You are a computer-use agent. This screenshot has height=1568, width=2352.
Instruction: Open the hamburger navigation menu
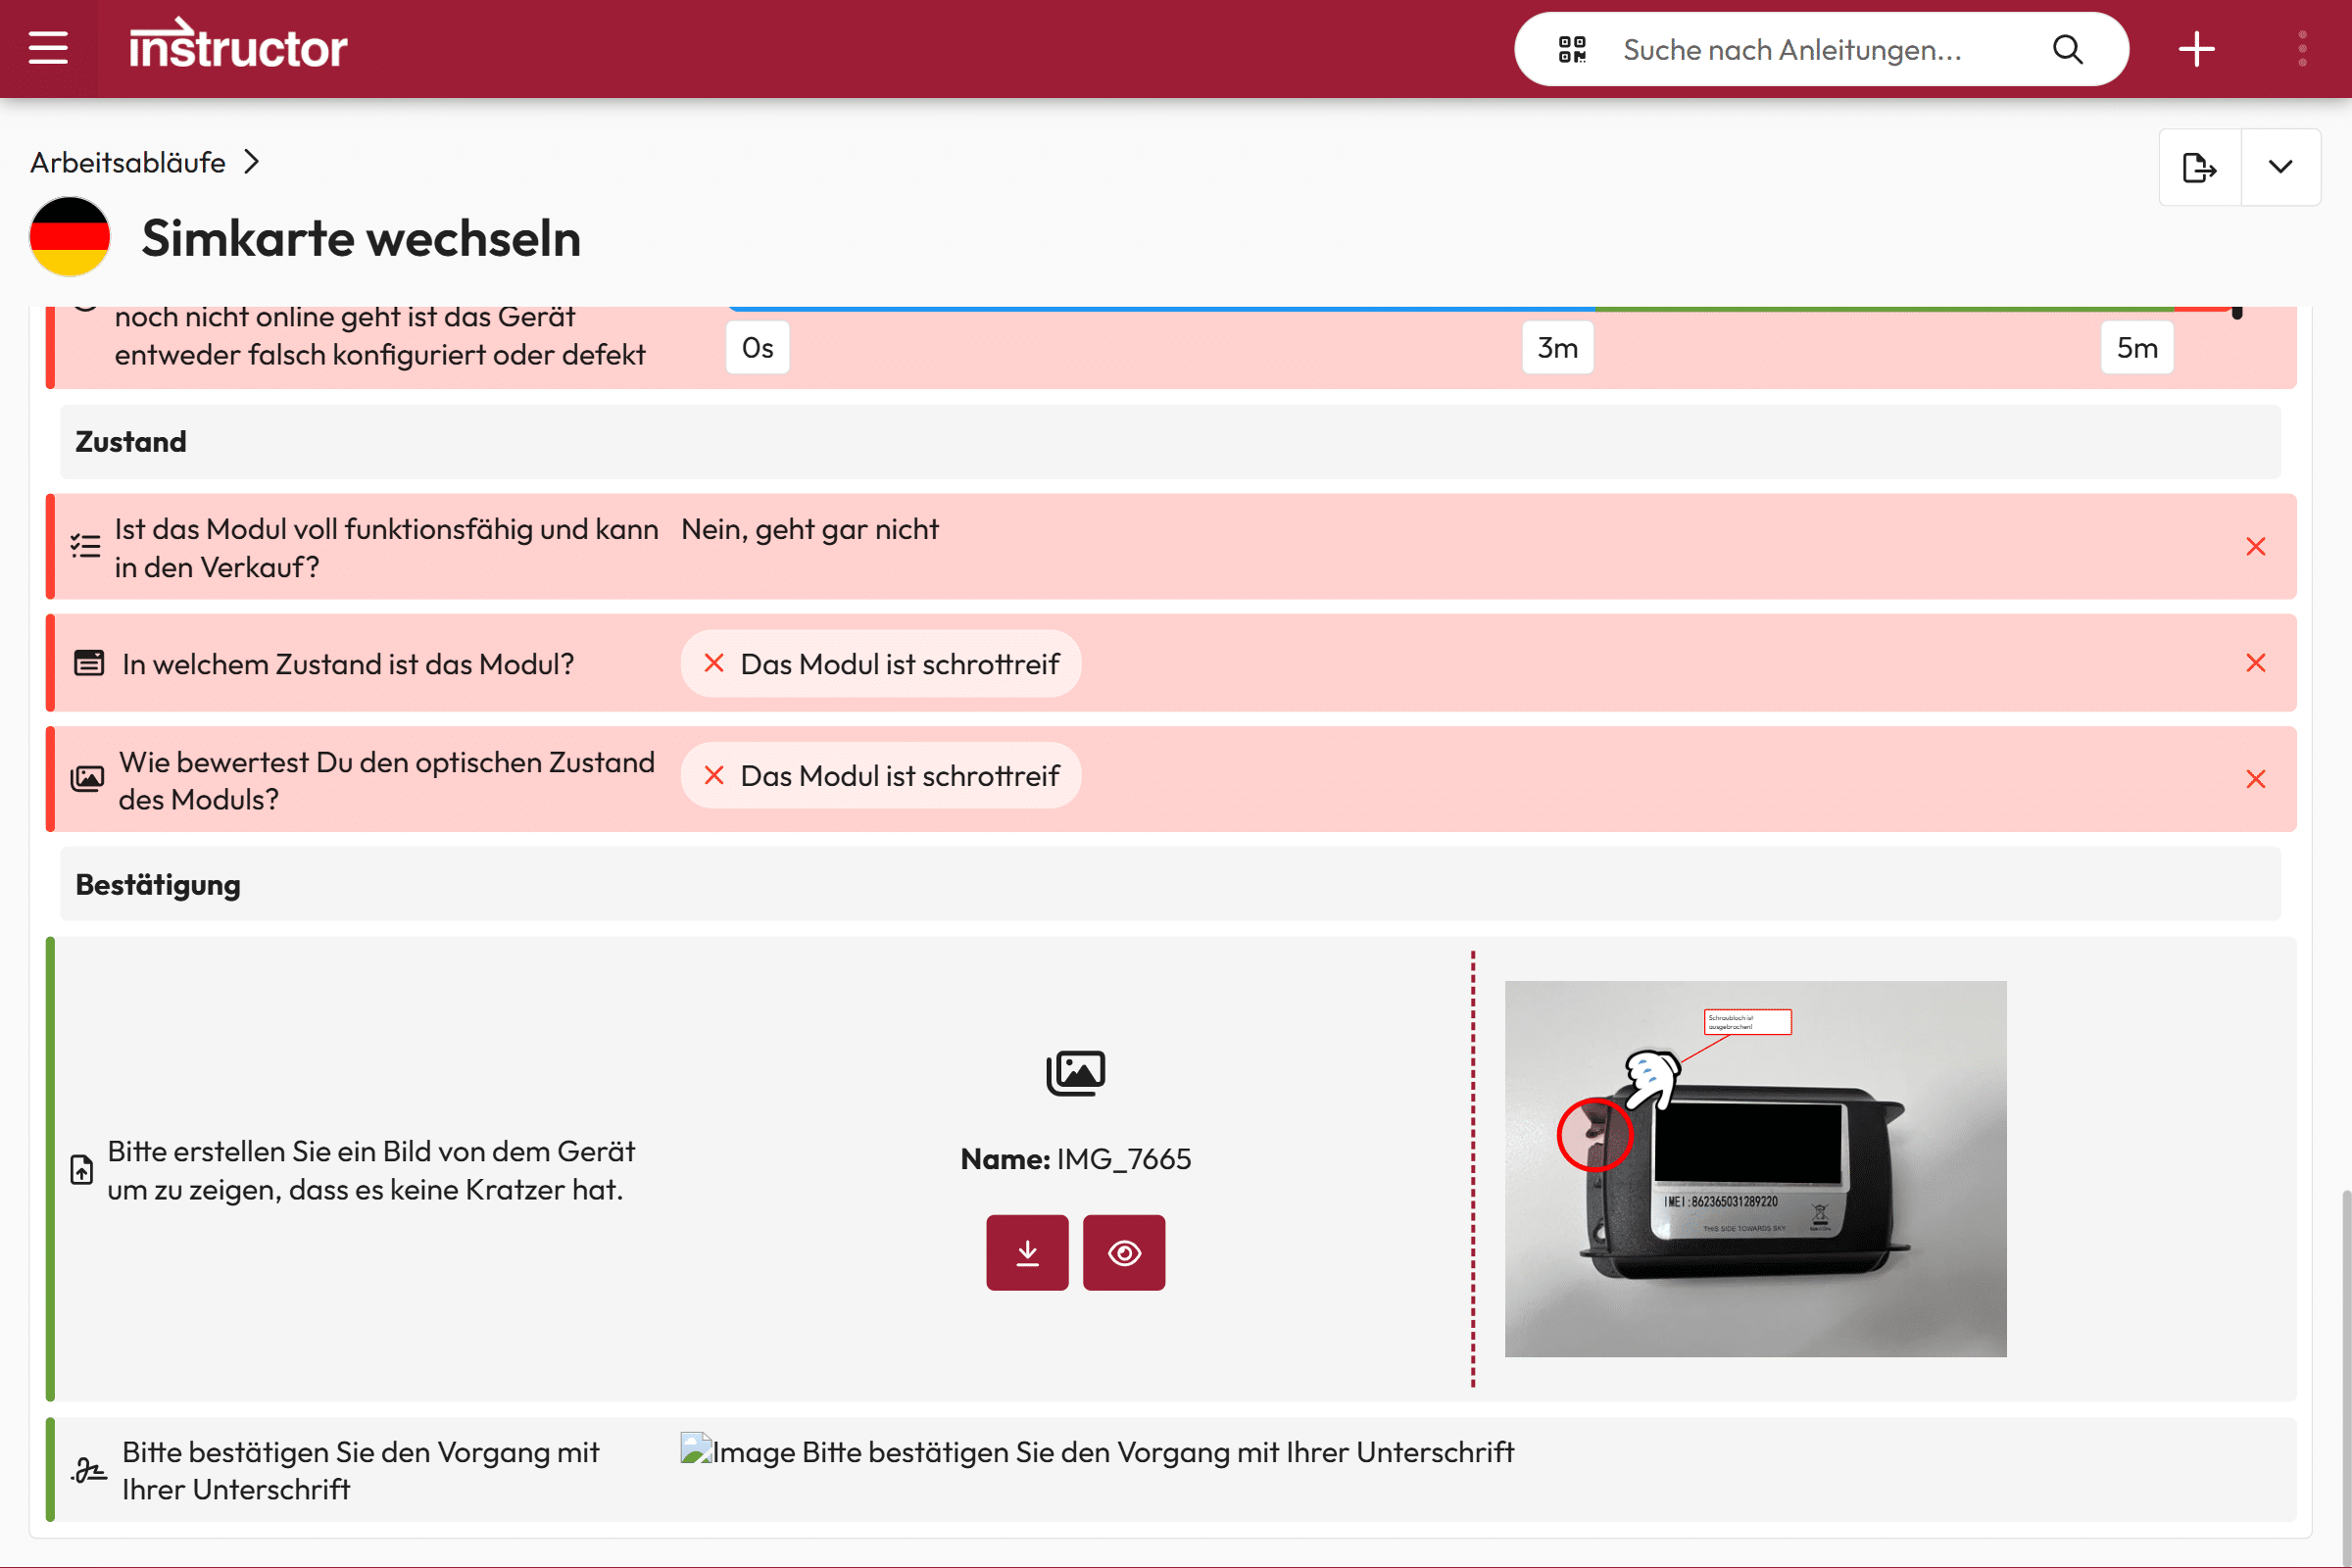pos(47,48)
